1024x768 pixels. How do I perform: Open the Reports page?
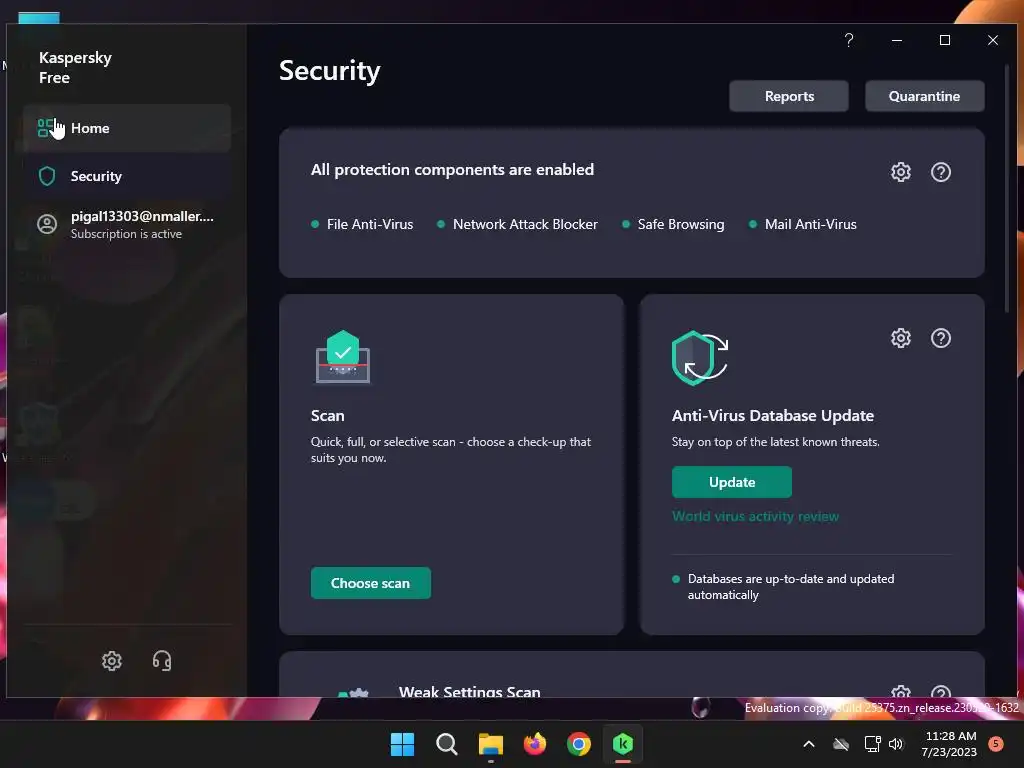click(789, 96)
